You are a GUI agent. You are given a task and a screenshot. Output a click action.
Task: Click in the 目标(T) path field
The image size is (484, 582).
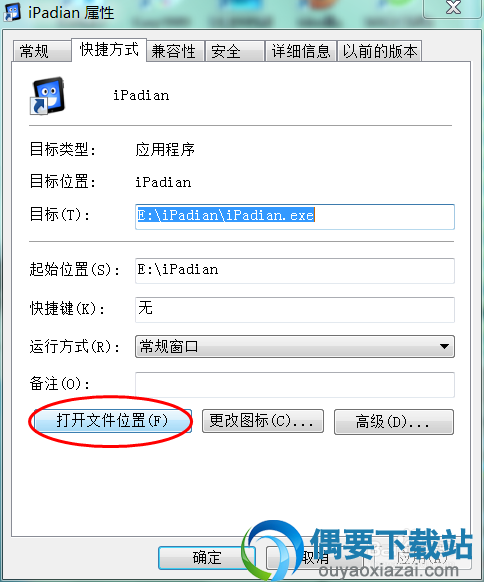[295, 217]
